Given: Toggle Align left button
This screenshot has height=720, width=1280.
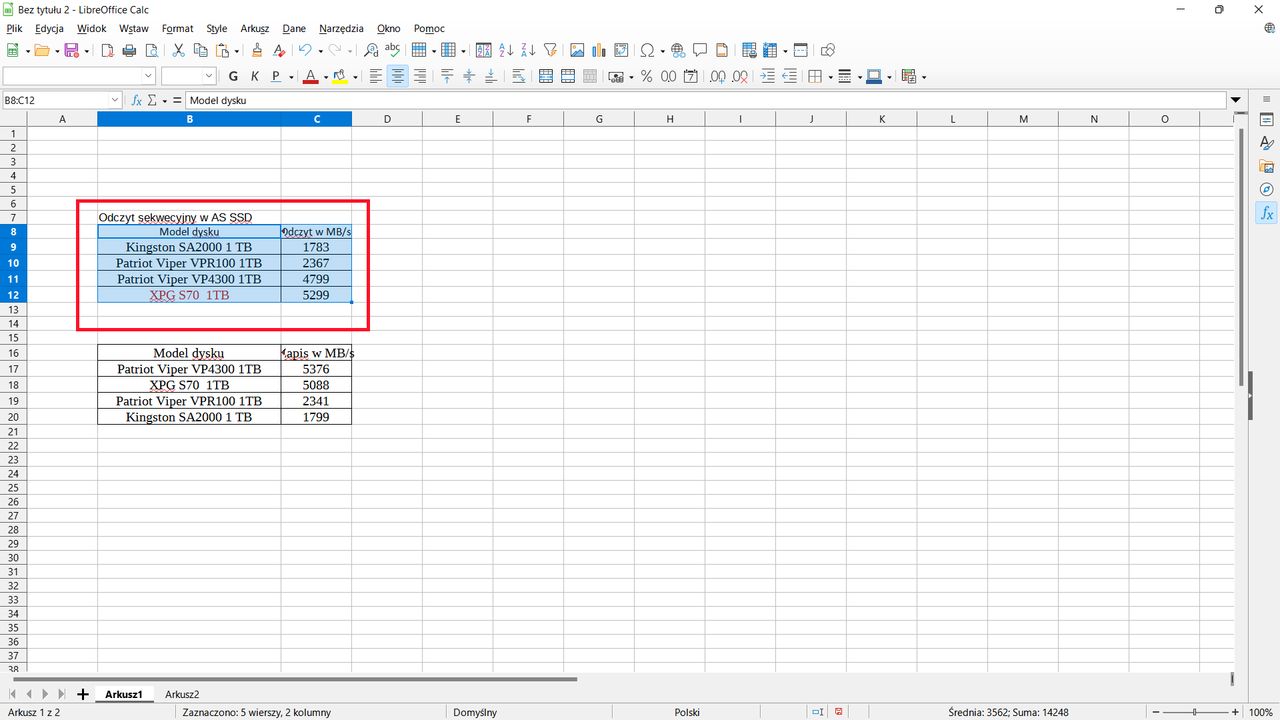Looking at the screenshot, I should pos(376,76).
